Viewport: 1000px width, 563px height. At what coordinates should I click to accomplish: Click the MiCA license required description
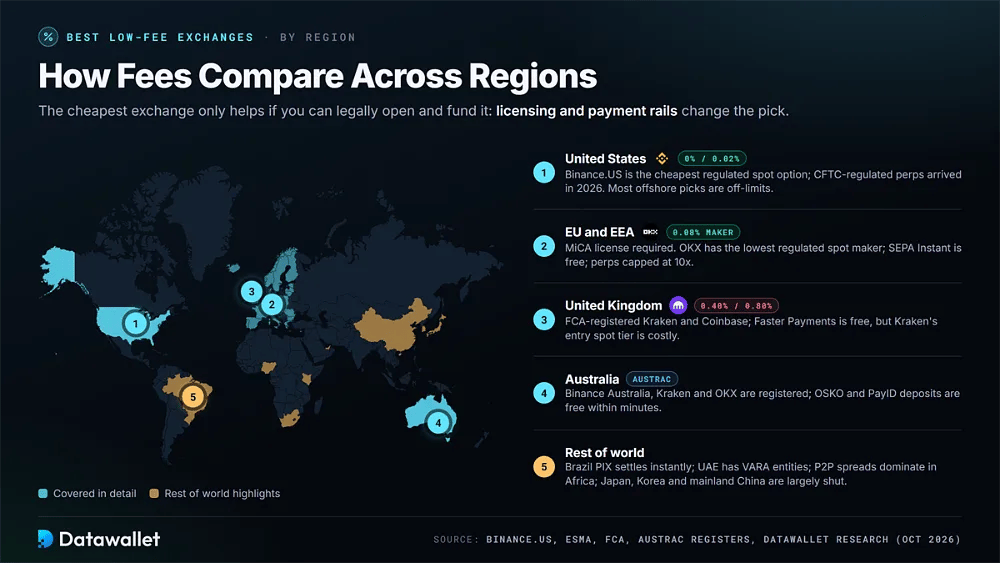tap(763, 255)
